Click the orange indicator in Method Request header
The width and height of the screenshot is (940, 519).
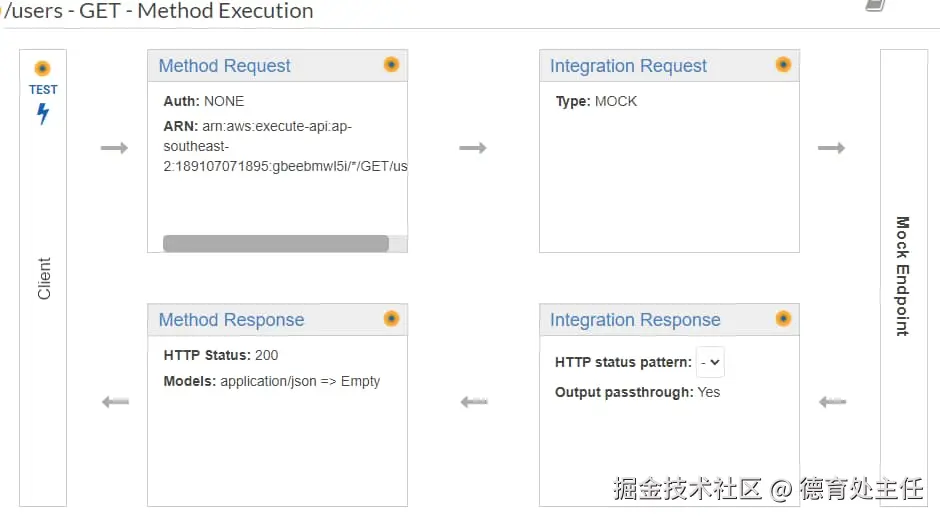point(391,64)
